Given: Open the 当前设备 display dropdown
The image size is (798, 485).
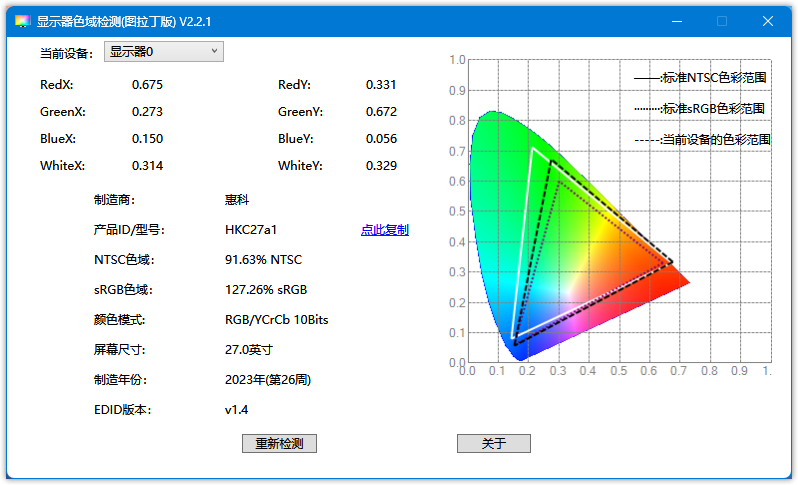Looking at the screenshot, I should pyautogui.click(x=164, y=52).
